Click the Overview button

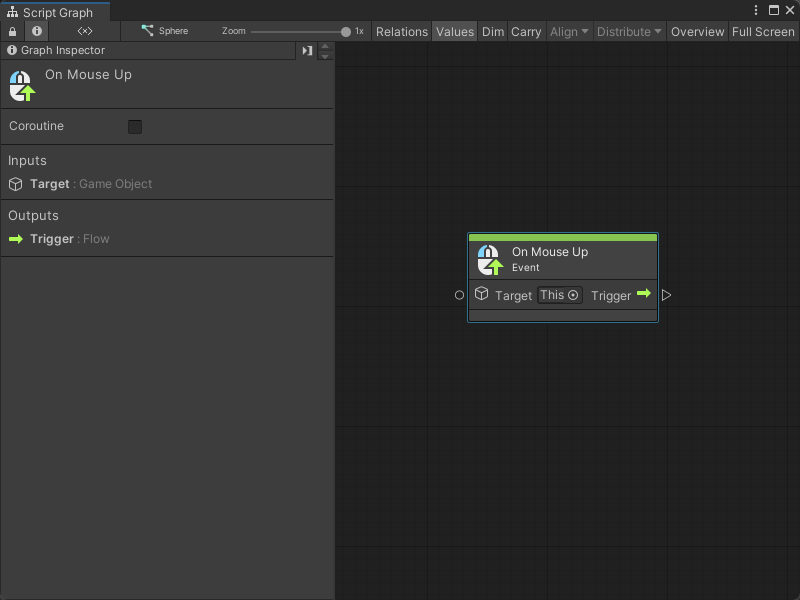(697, 31)
